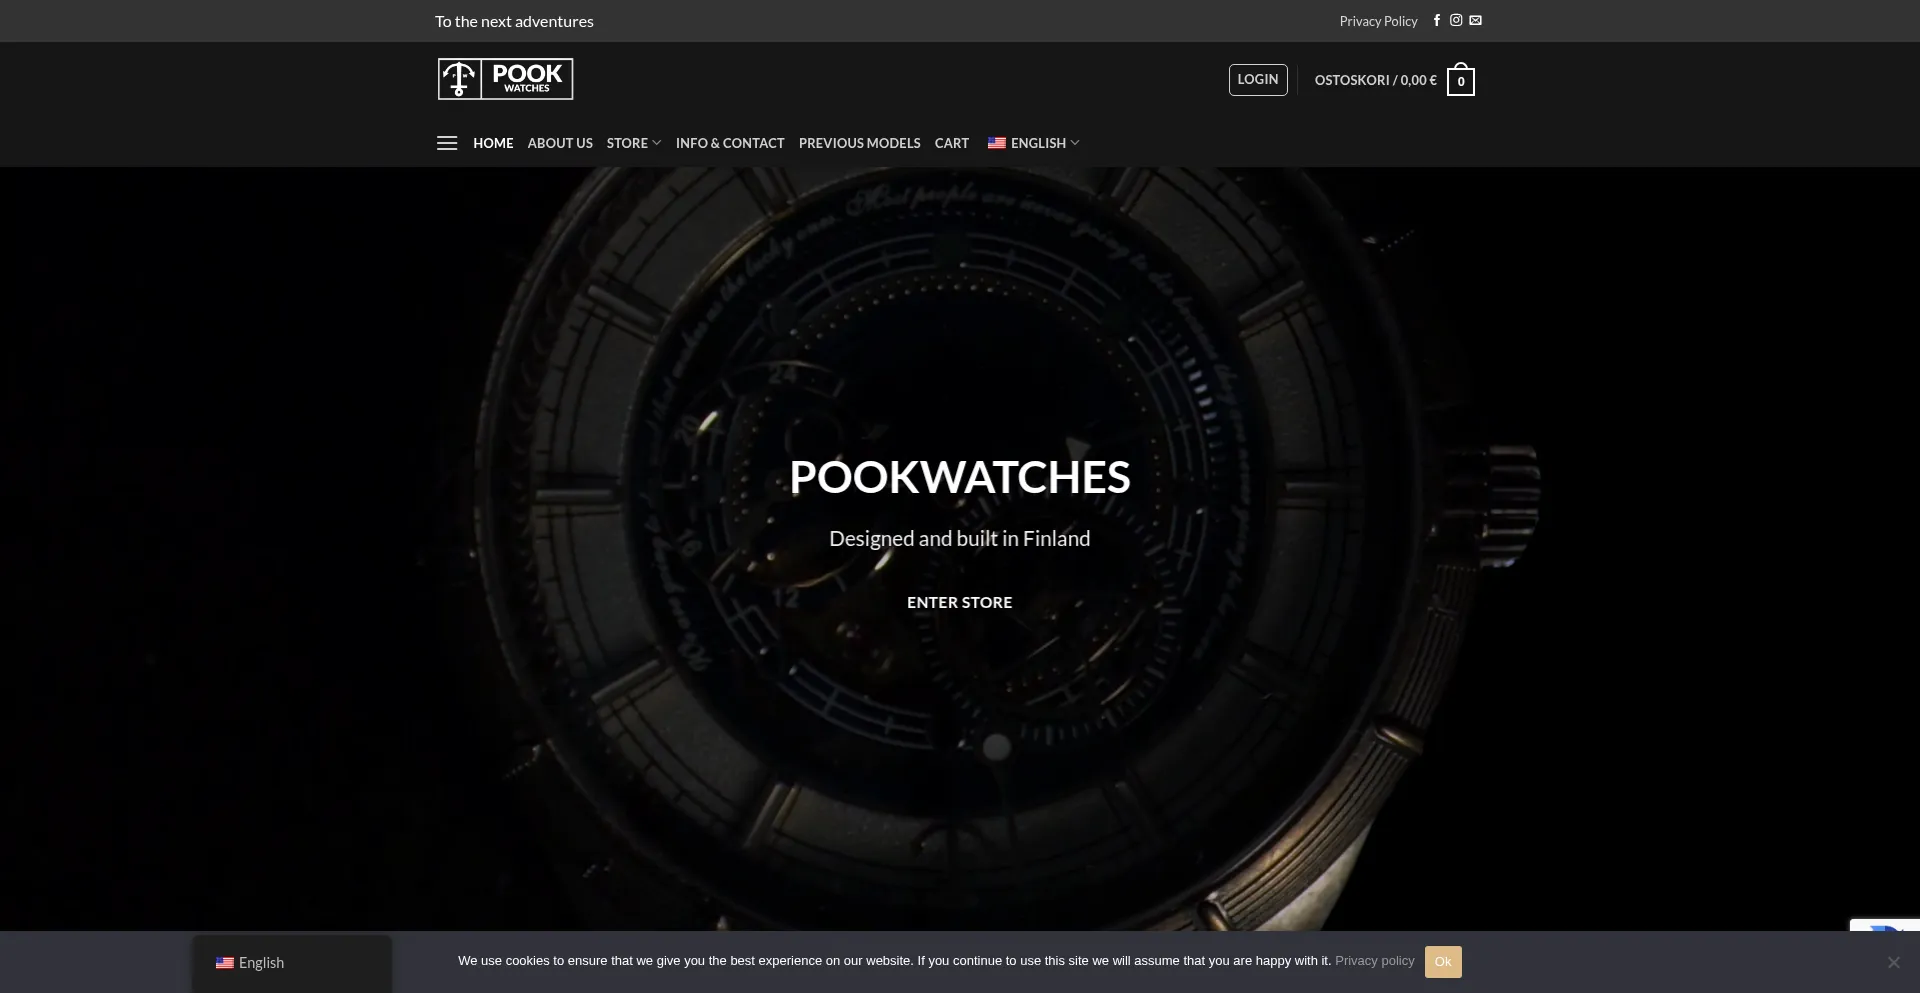
Task: Open the Facebook social icon
Action: click(1436, 21)
